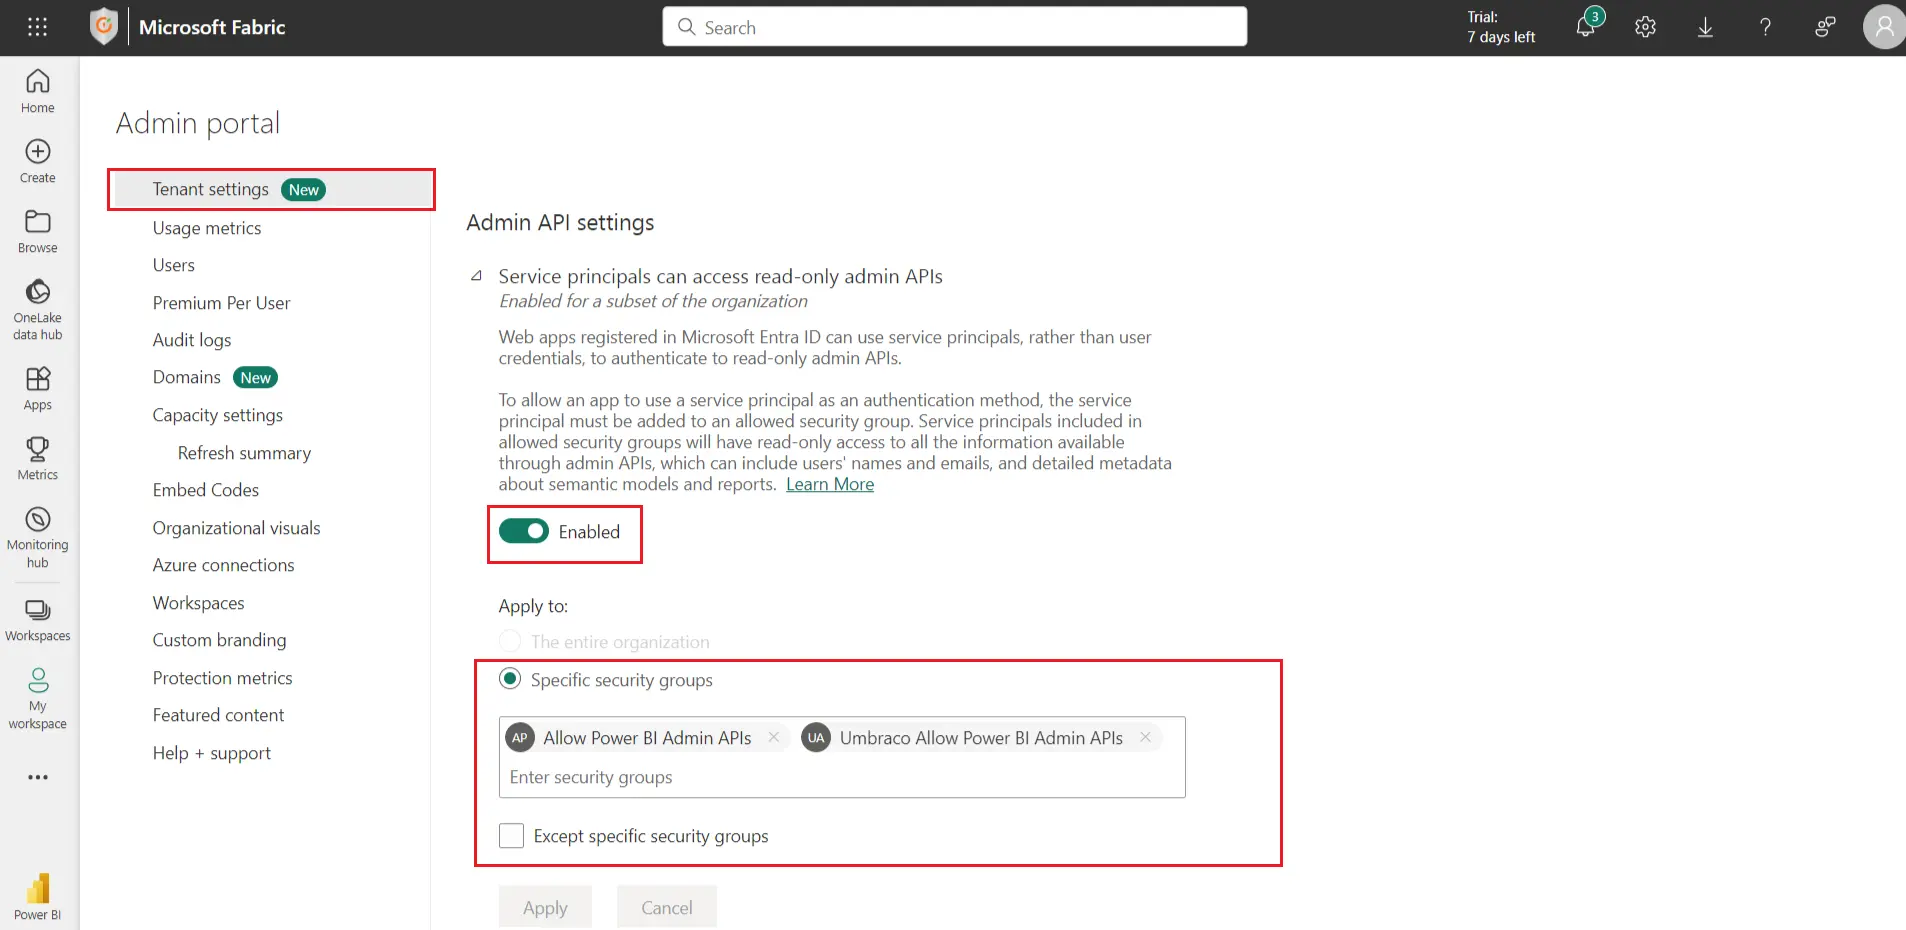
Task: Click the Admin portal title
Action: click(x=198, y=123)
